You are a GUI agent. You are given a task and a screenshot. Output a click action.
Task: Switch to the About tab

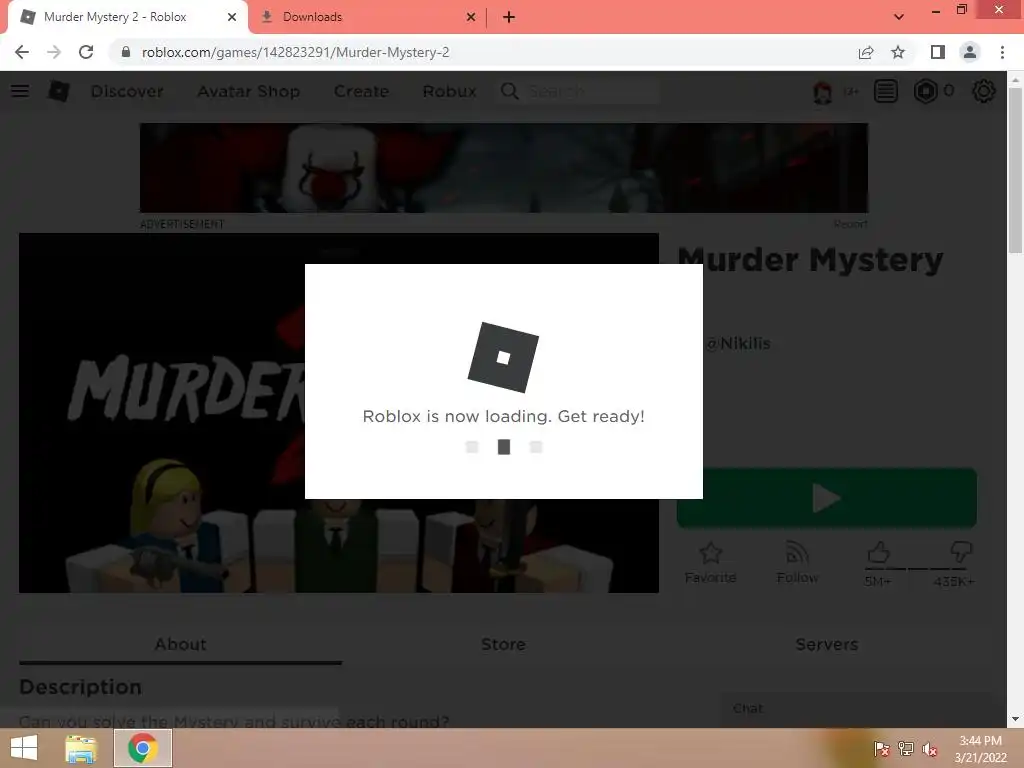pyautogui.click(x=180, y=645)
